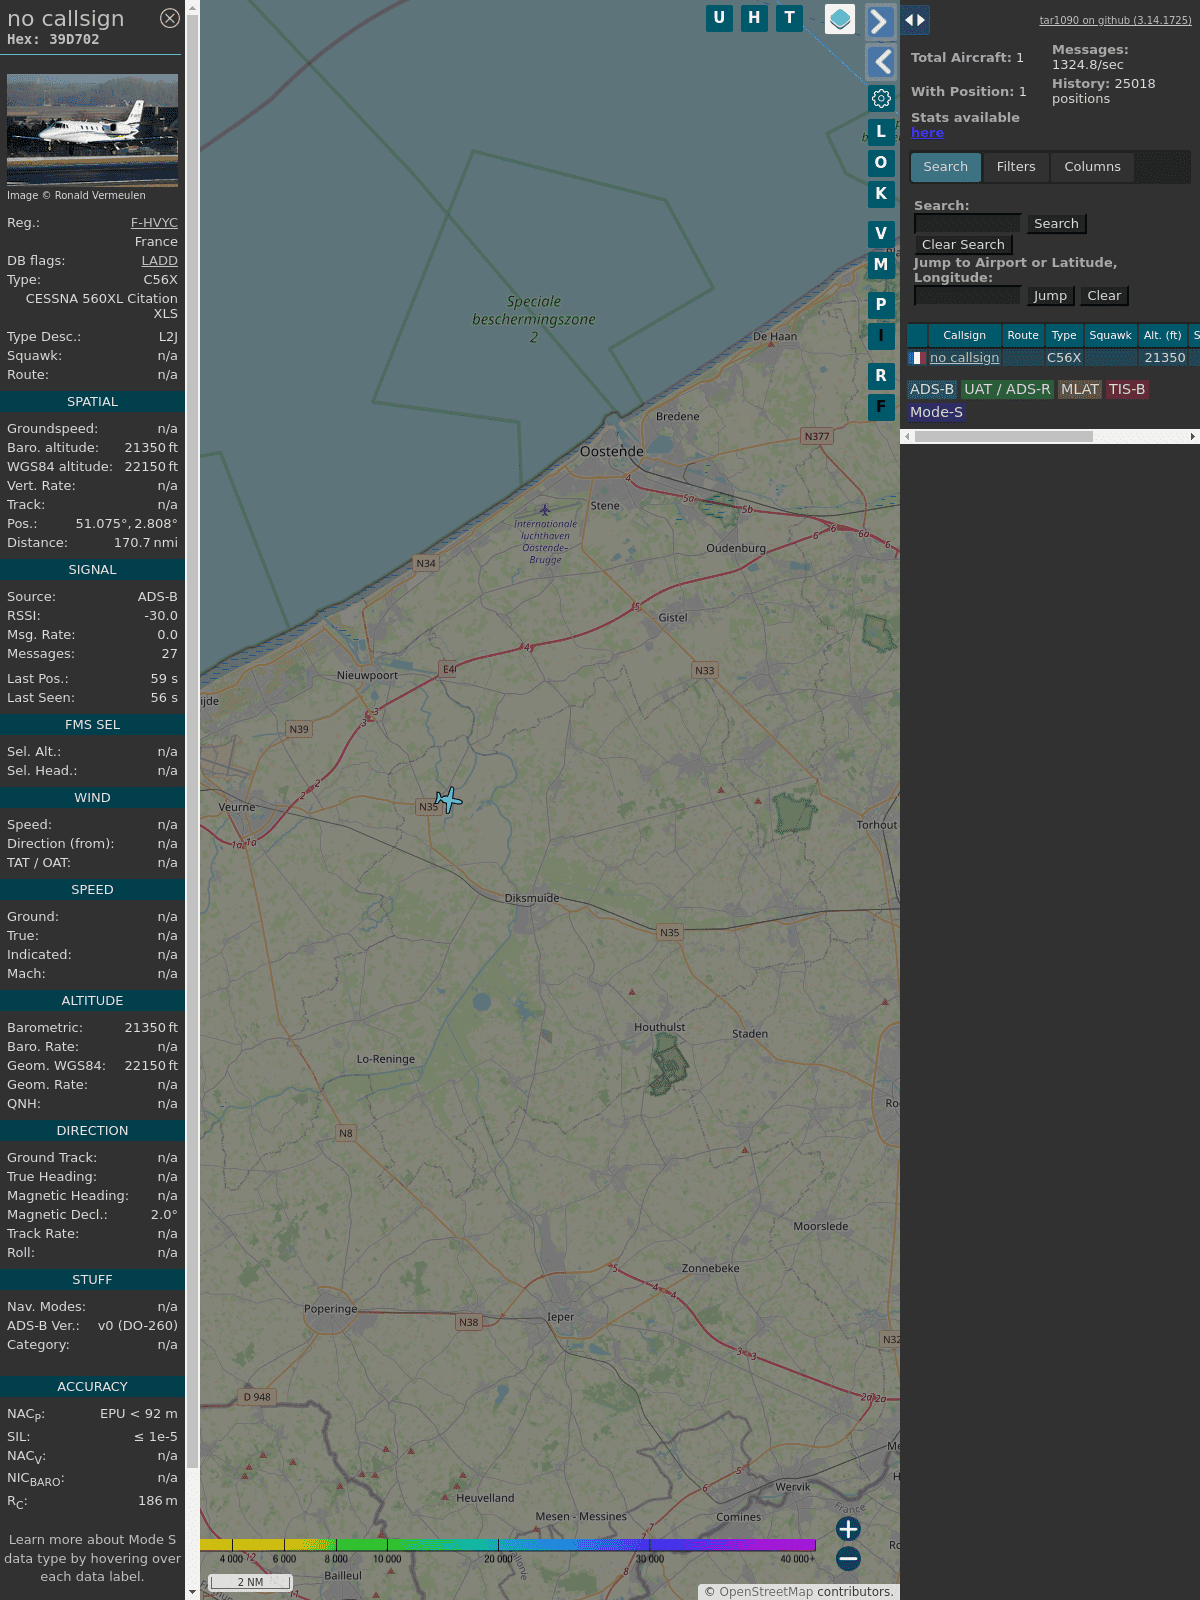Close the selected aircraft info panel
The width and height of the screenshot is (1200, 1600).
coord(170,18)
